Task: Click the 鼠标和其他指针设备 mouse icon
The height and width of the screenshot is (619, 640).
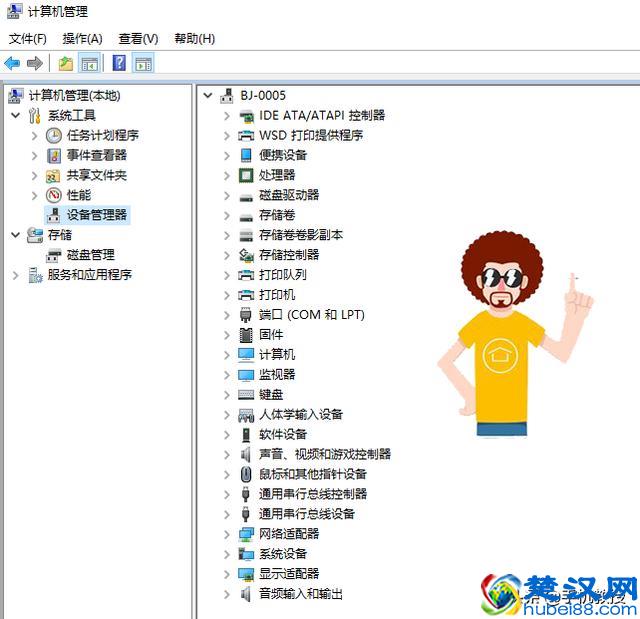Action: [246, 474]
